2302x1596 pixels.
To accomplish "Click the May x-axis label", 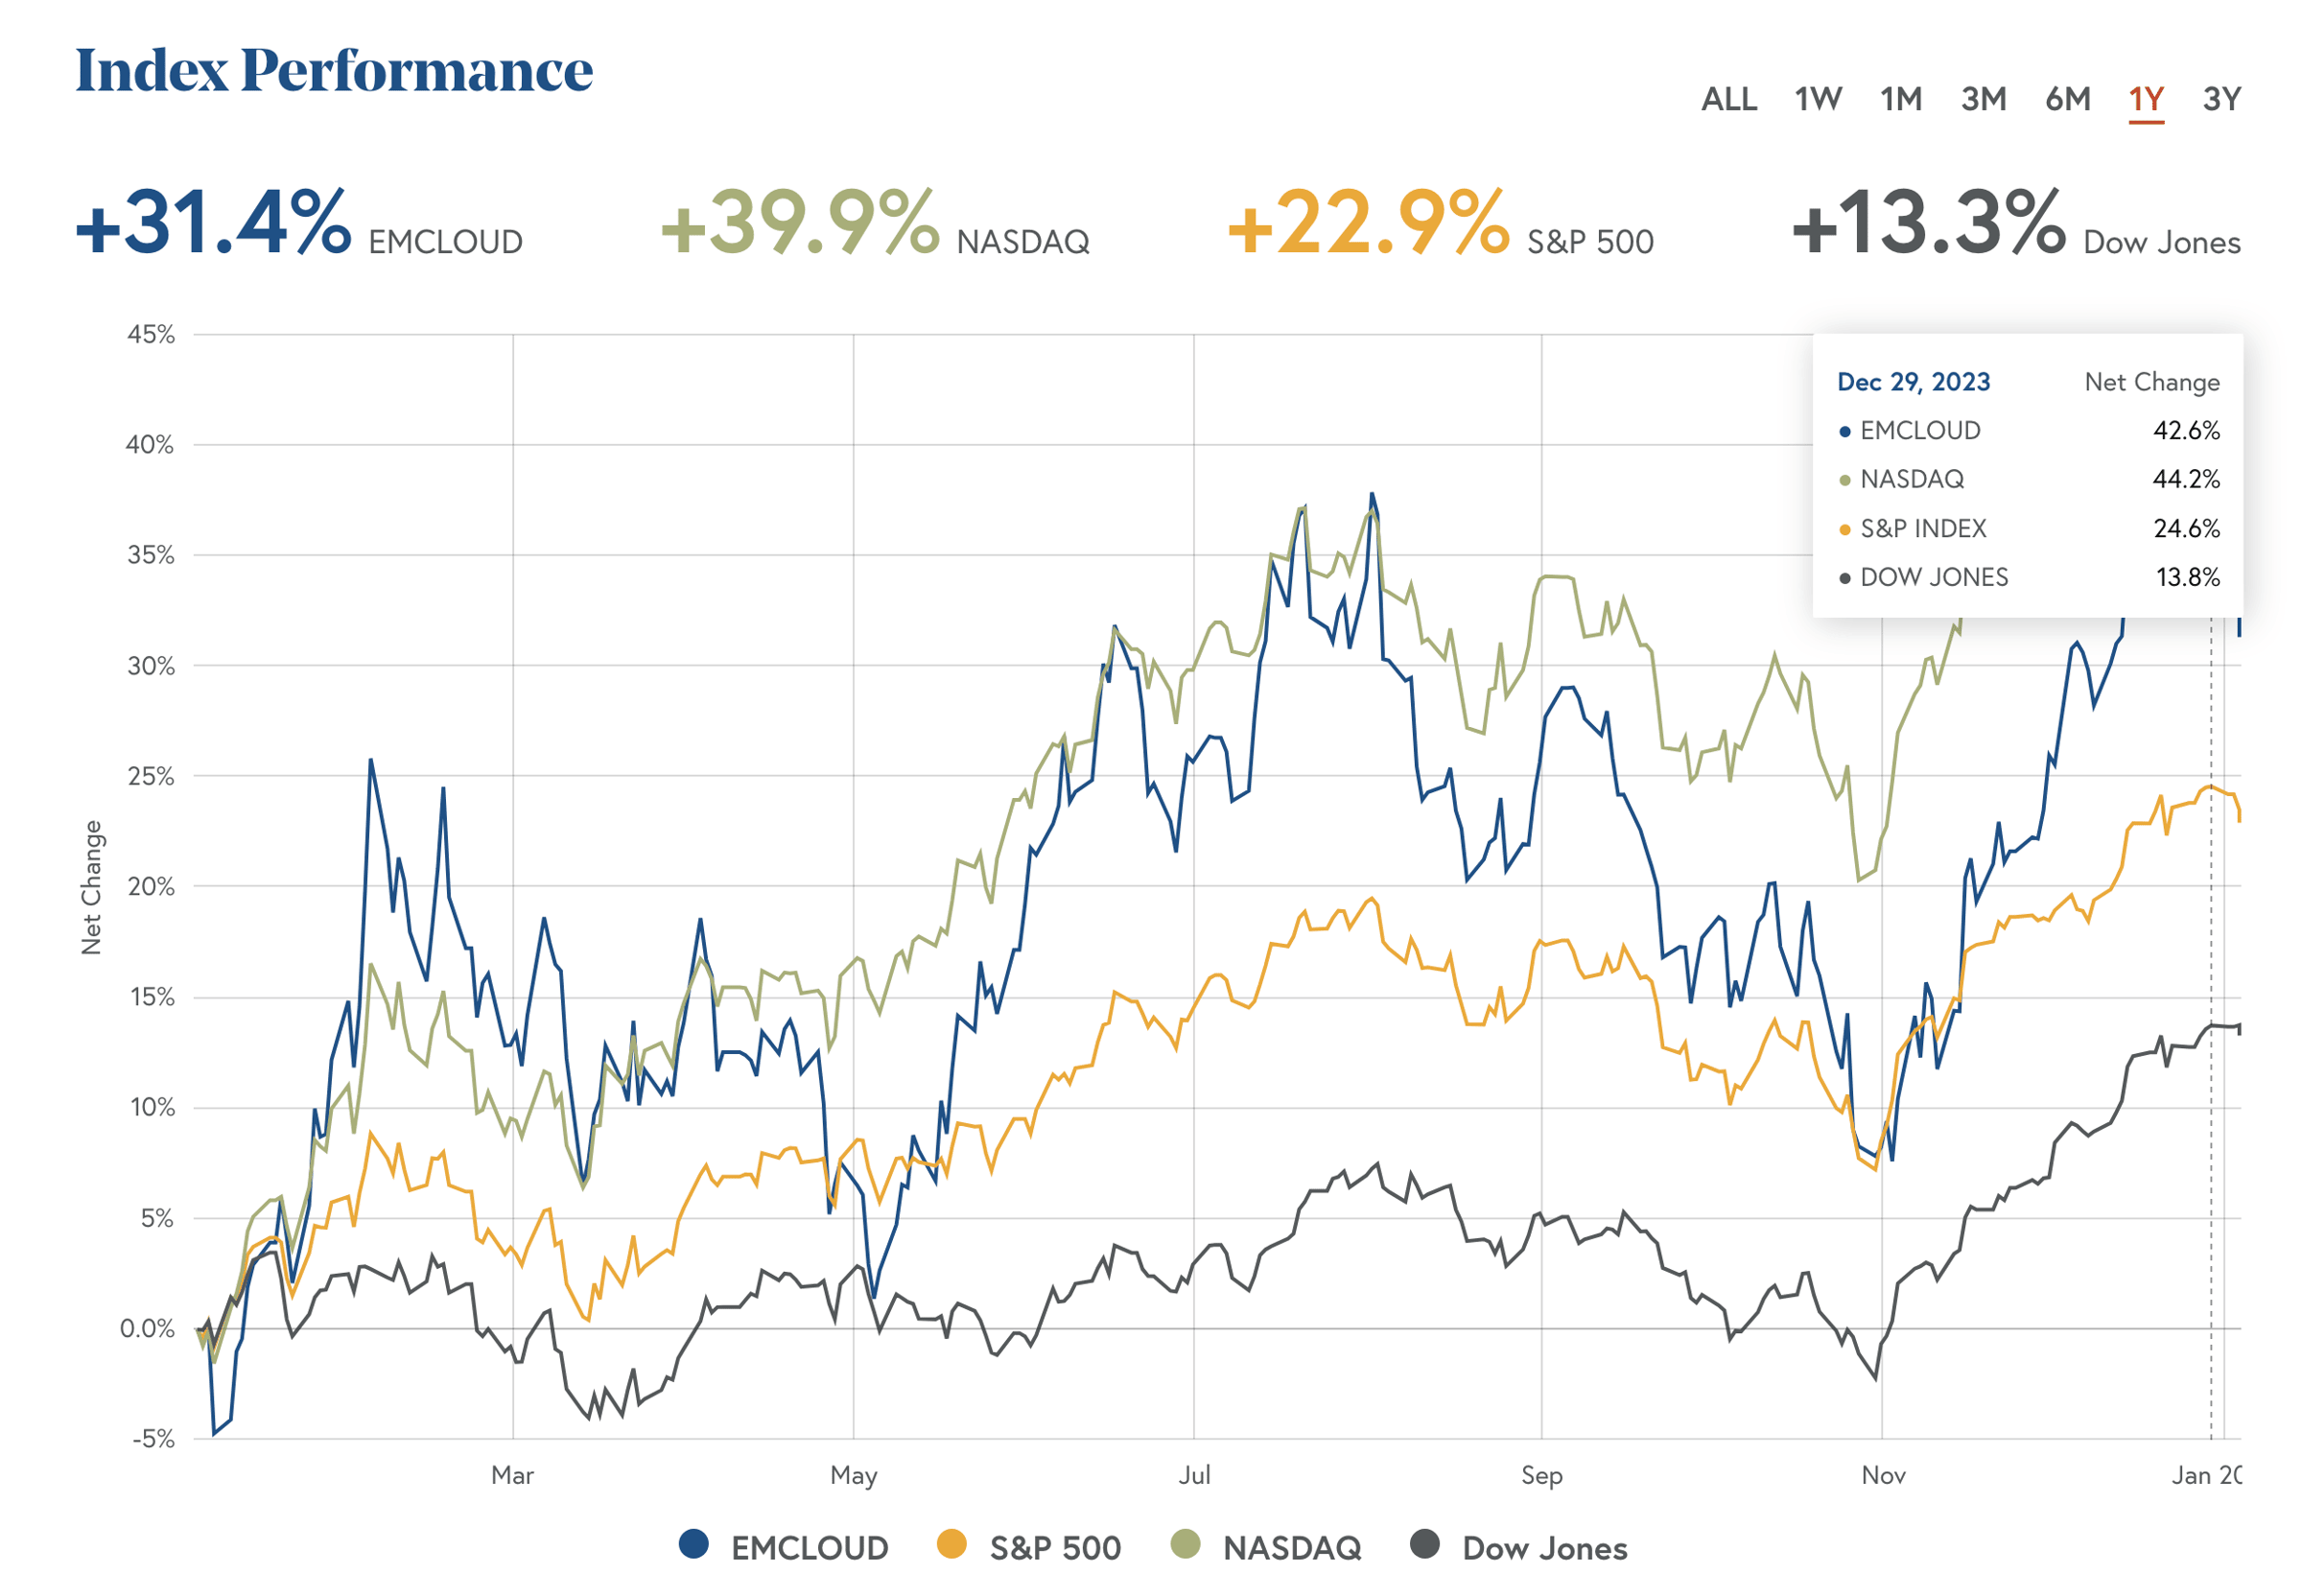I will [x=853, y=1476].
